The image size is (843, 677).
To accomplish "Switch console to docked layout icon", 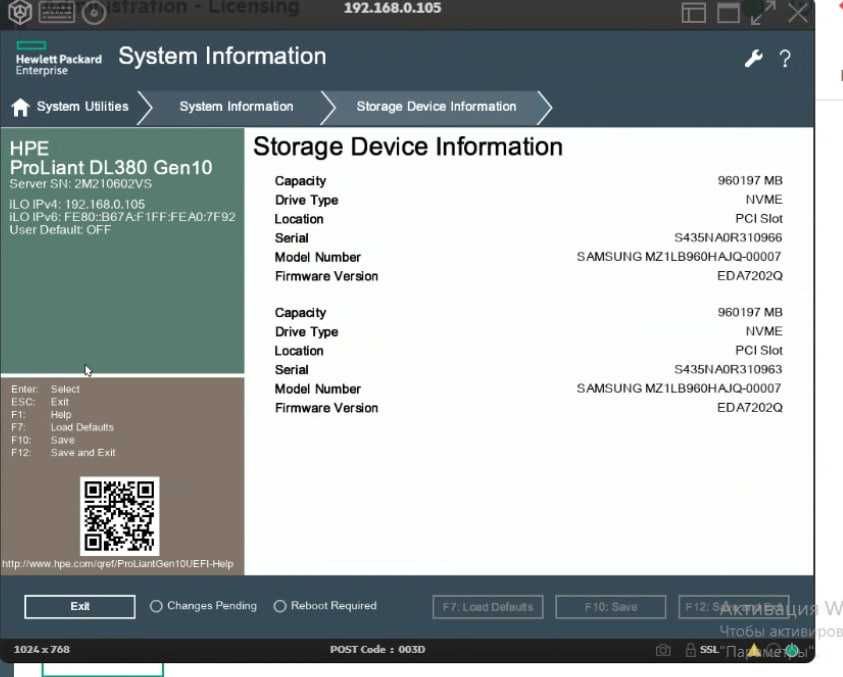I will pyautogui.click(x=694, y=13).
